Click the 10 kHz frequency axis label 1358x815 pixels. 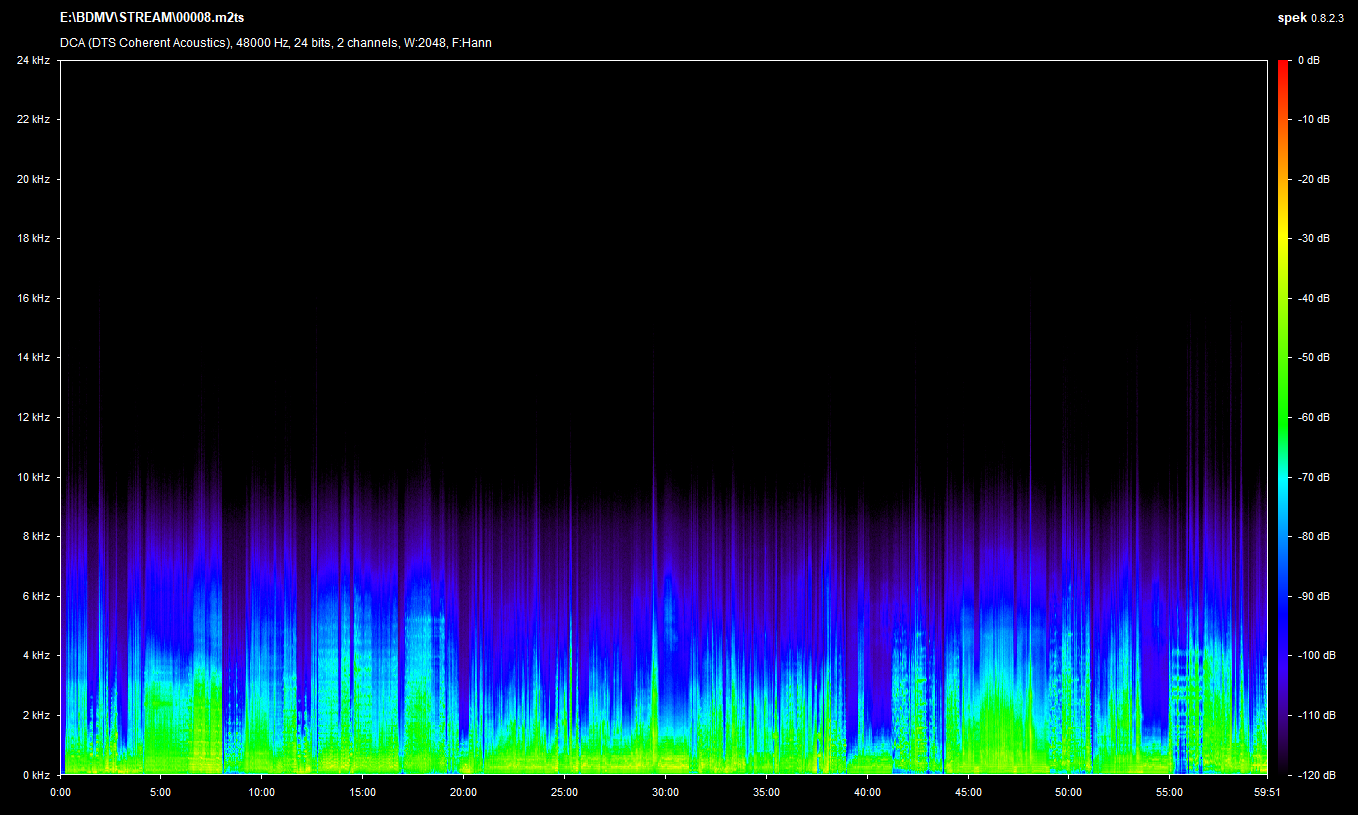pos(33,477)
